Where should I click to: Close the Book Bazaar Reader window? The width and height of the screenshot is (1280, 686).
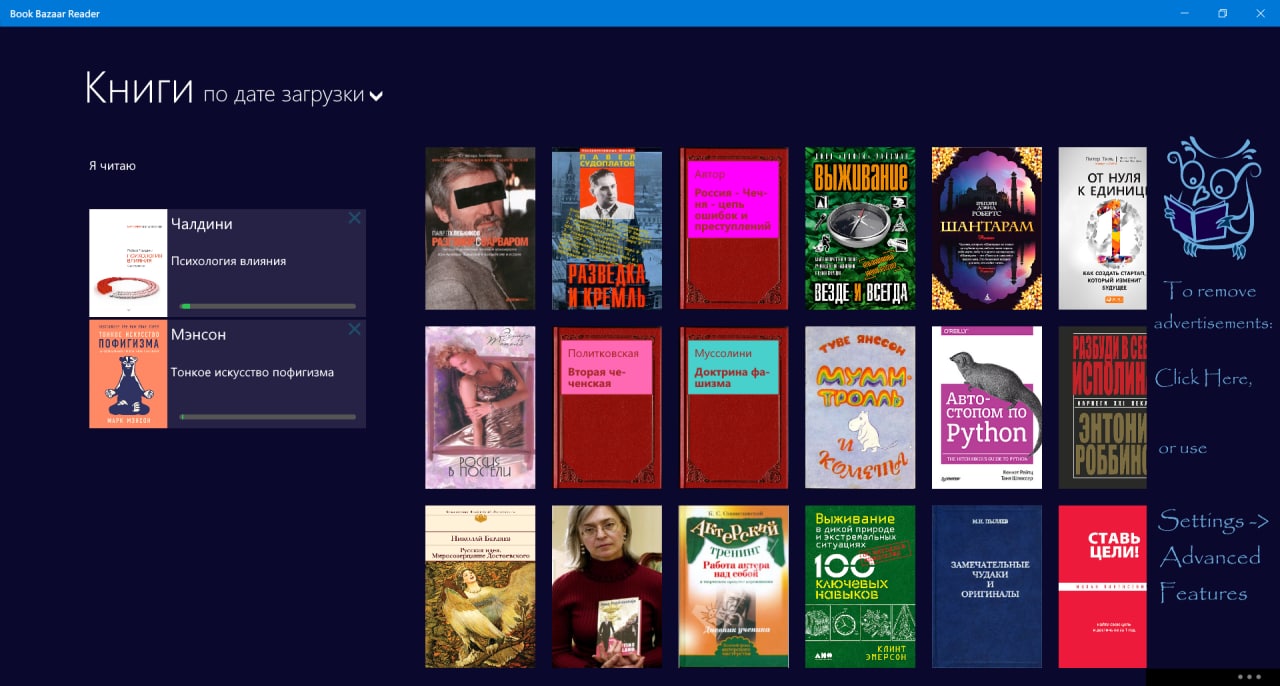pyautogui.click(x=1260, y=13)
